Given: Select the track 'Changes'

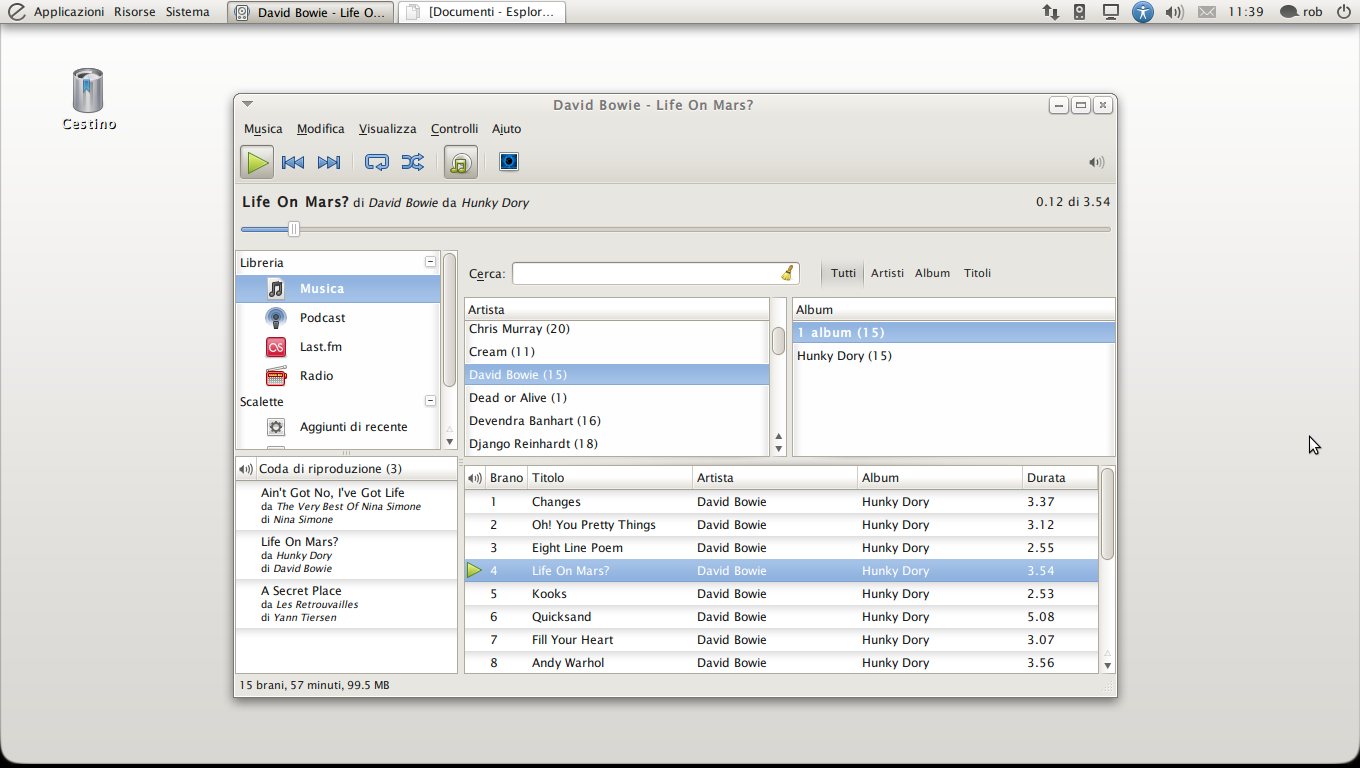Looking at the screenshot, I should [781, 502].
